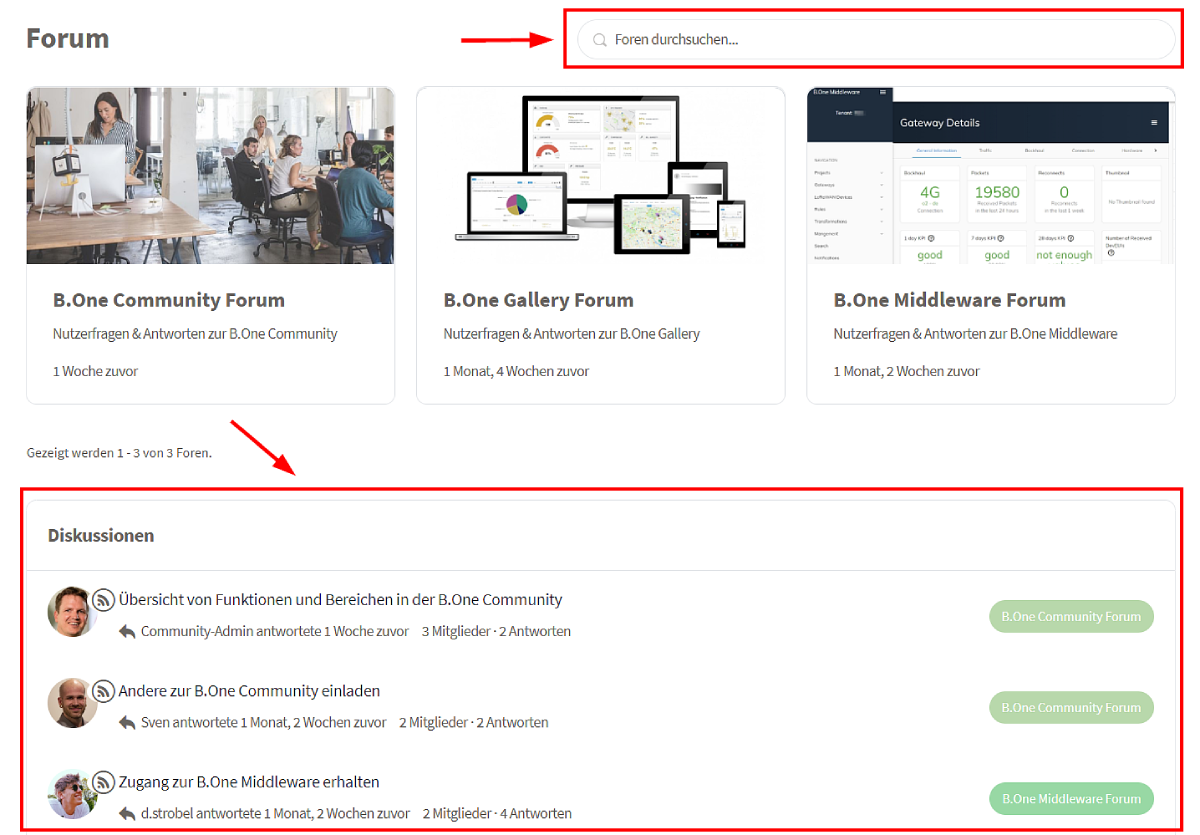The image size is (1200, 835).
Task: Click RSS icon of 'Zugang zur B.One Middleware erhalten'
Action: pyautogui.click(x=104, y=782)
